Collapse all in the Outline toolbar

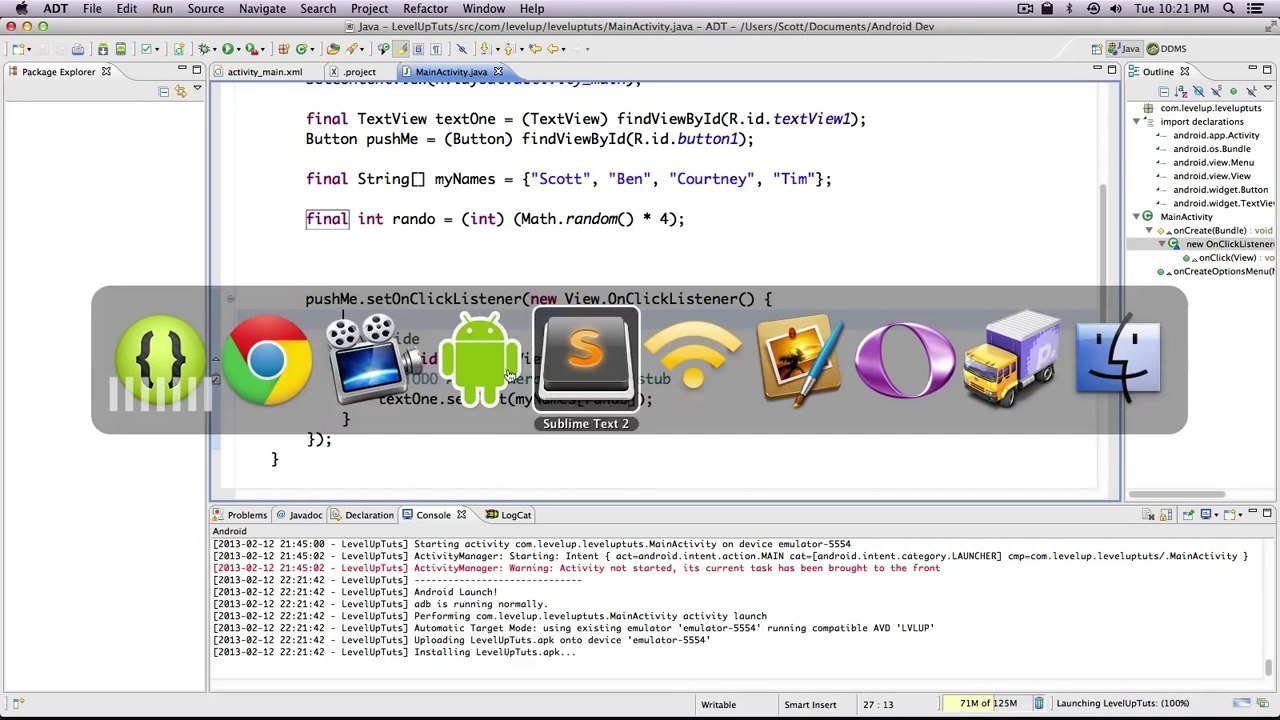tap(1164, 91)
